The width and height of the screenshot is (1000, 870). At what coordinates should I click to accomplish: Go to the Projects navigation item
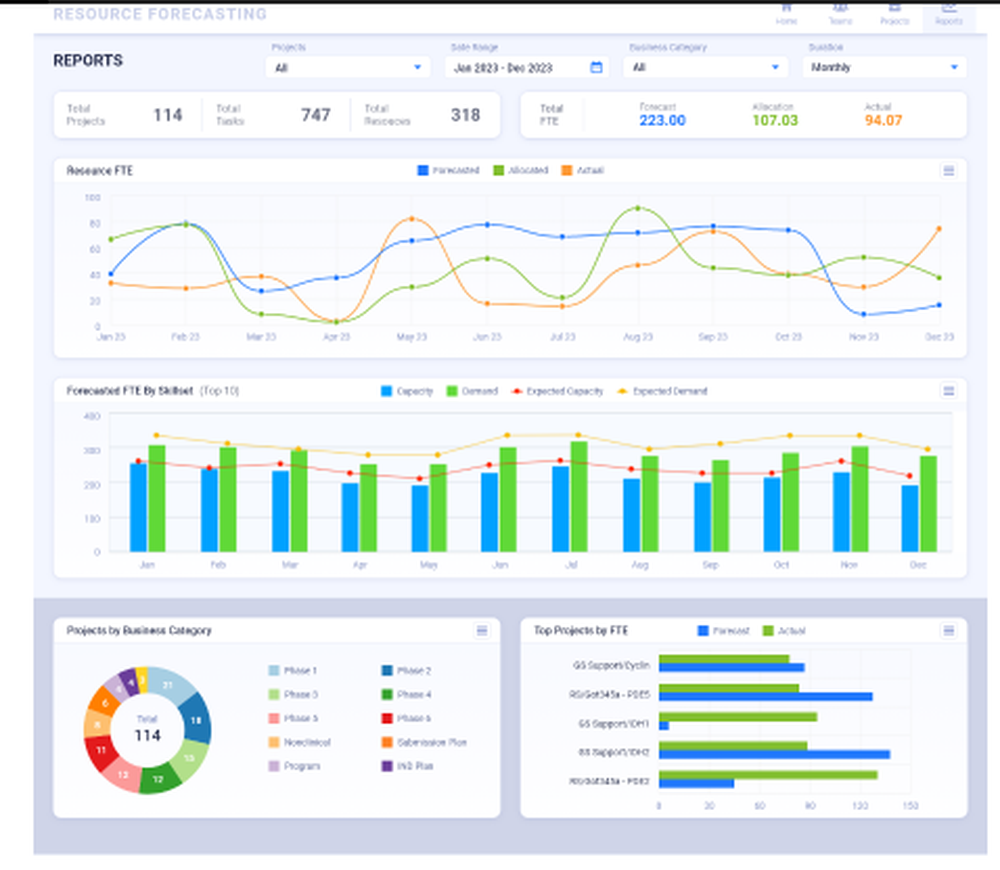coord(895,14)
